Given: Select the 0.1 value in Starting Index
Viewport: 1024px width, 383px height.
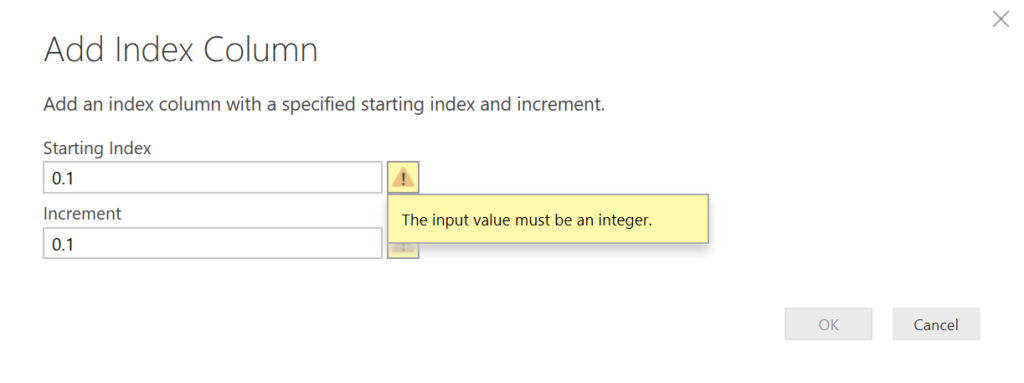Looking at the screenshot, I should pyautogui.click(x=63, y=178).
